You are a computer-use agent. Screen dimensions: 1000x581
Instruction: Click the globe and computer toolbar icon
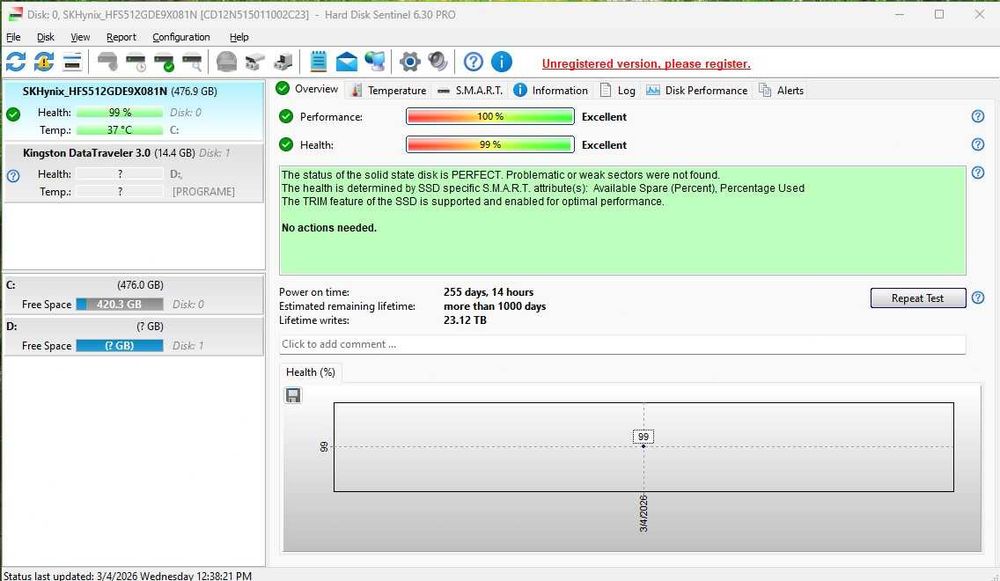(x=375, y=62)
